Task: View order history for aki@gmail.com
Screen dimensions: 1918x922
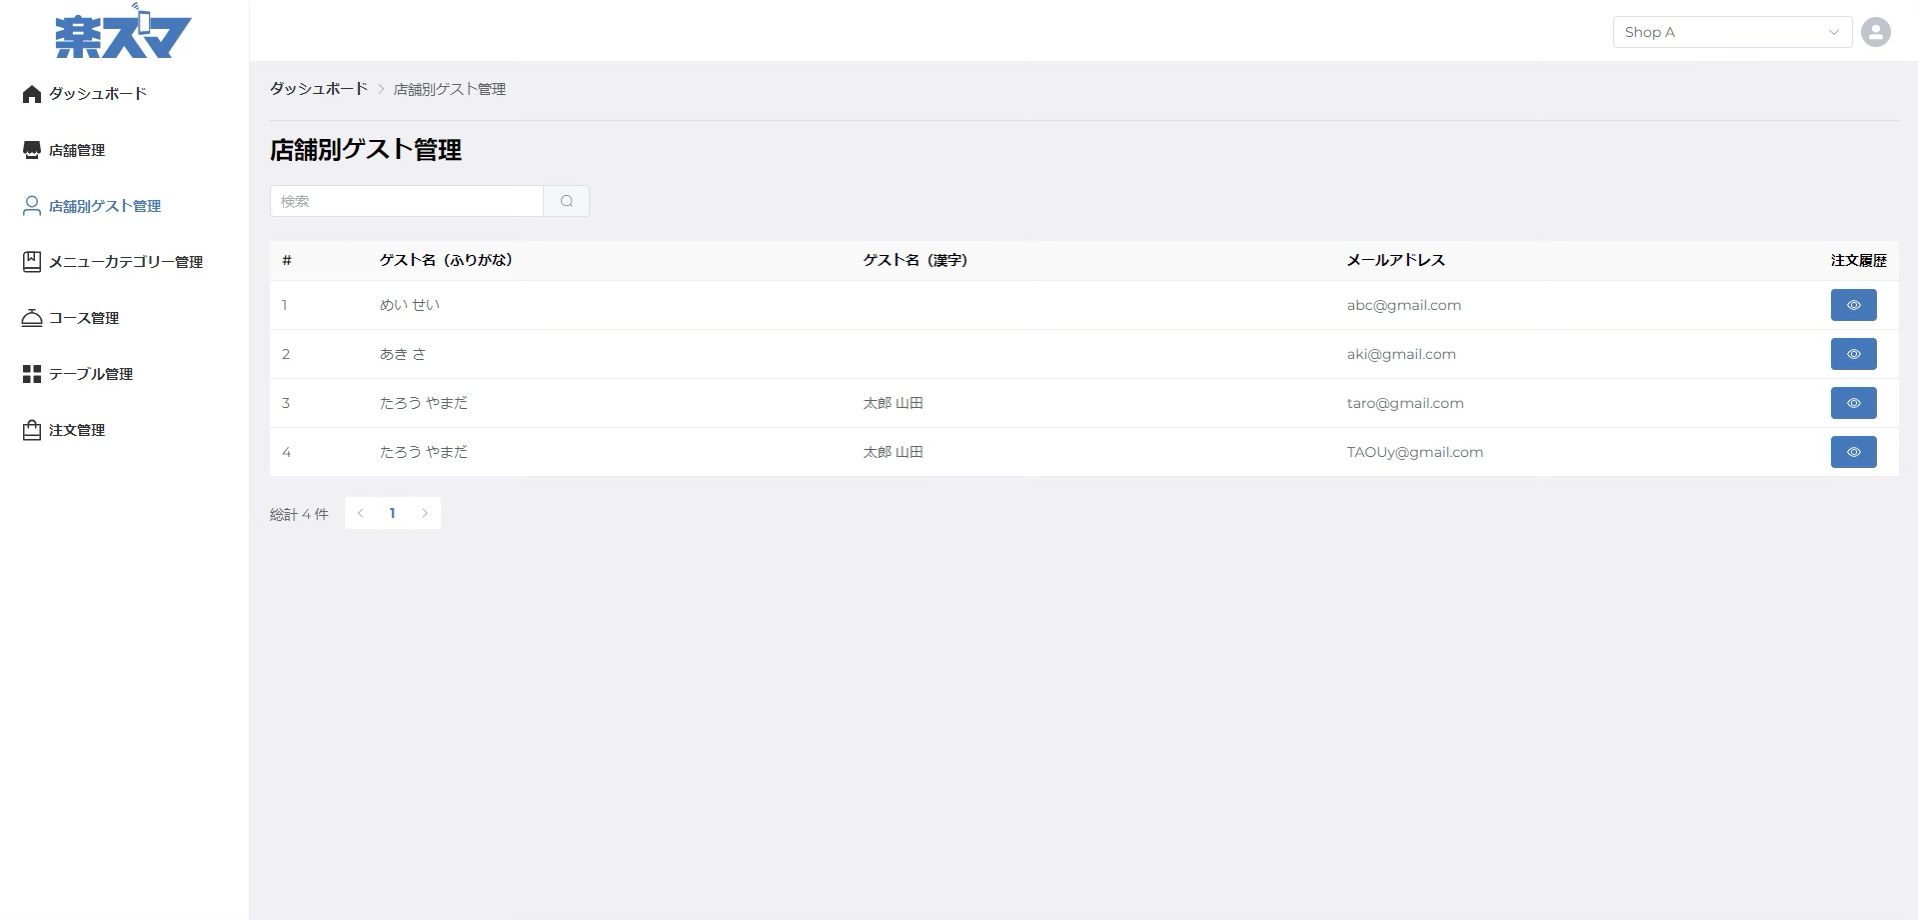Action: [x=1853, y=354]
